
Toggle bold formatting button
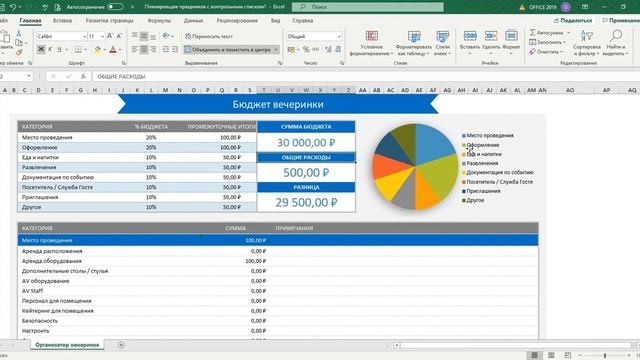tap(41, 49)
